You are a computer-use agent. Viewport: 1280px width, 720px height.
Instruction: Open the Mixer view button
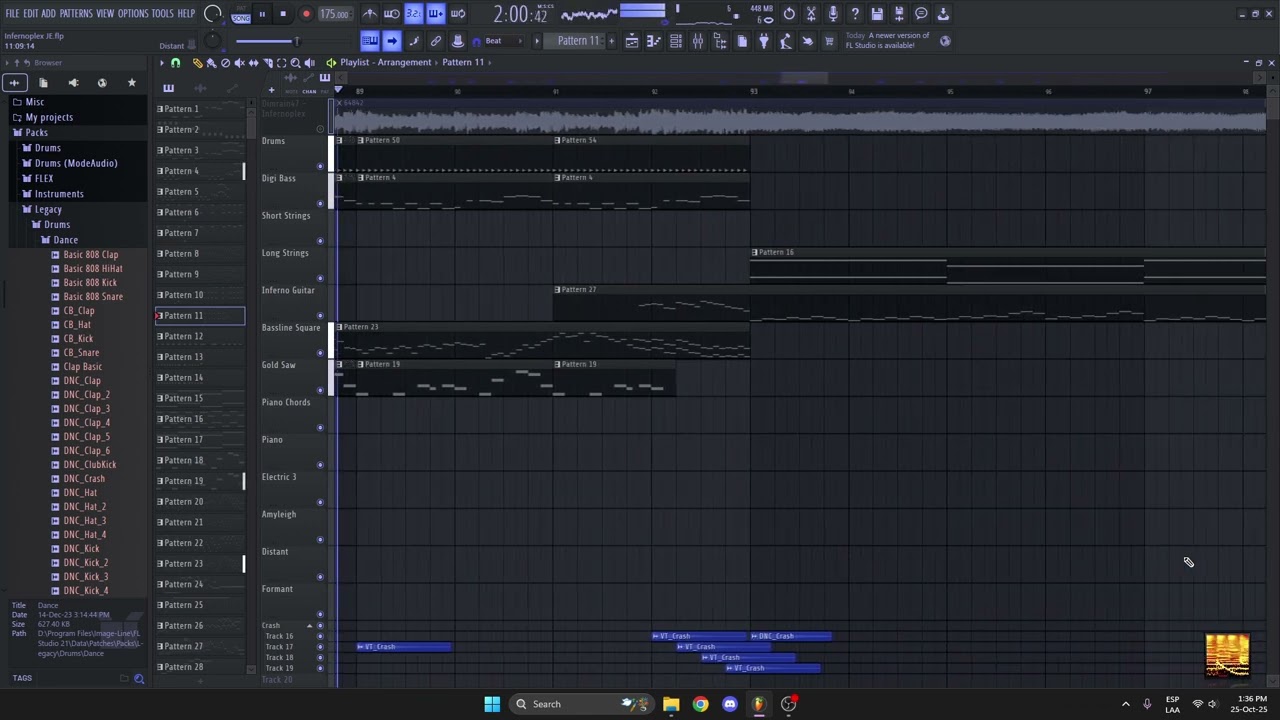point(698,41)
